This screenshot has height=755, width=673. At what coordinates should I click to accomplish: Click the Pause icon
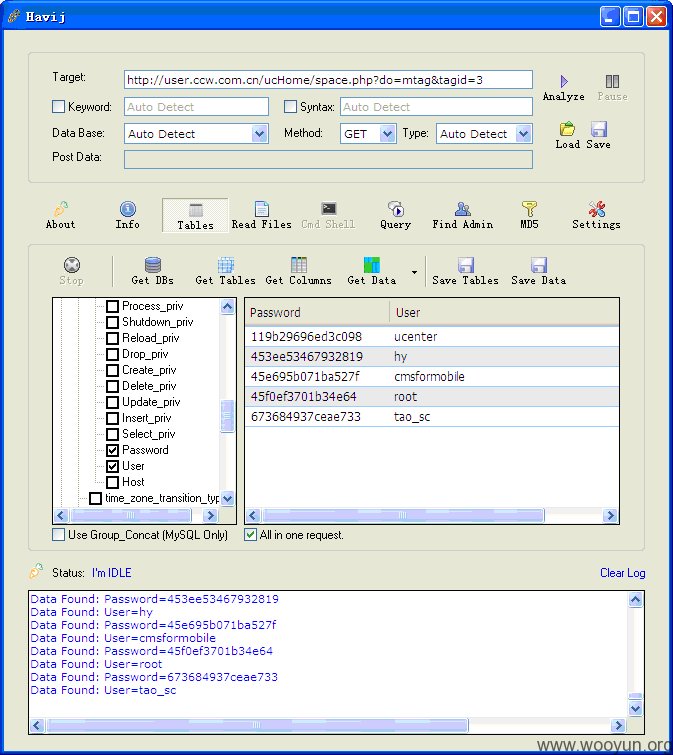click(612, 81)
